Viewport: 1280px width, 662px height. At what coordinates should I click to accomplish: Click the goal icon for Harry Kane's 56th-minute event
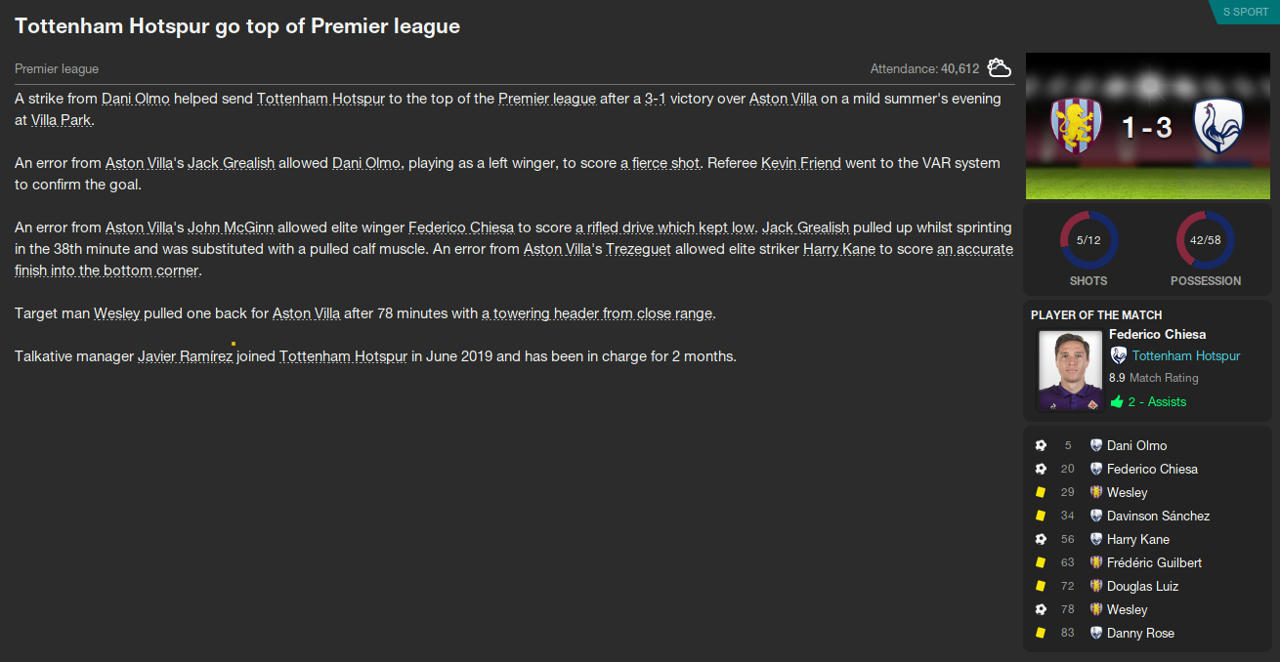[x=1041, y=540]
